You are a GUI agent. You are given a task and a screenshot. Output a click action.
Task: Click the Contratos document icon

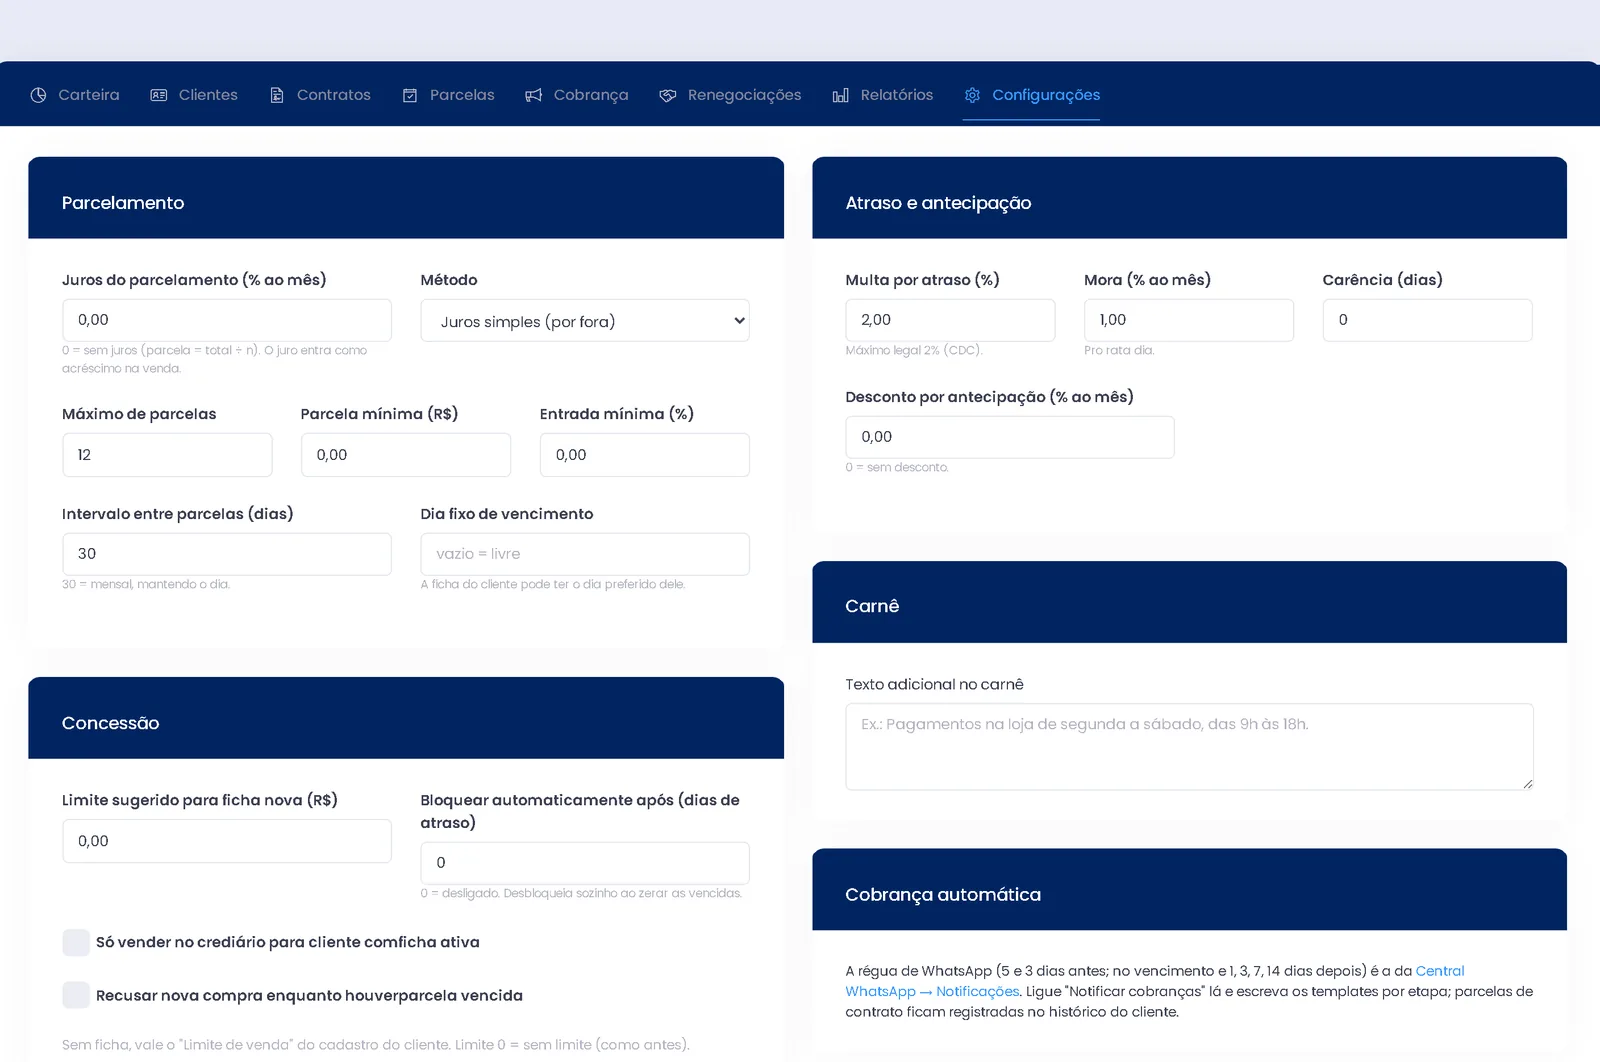tap(277, 95)
